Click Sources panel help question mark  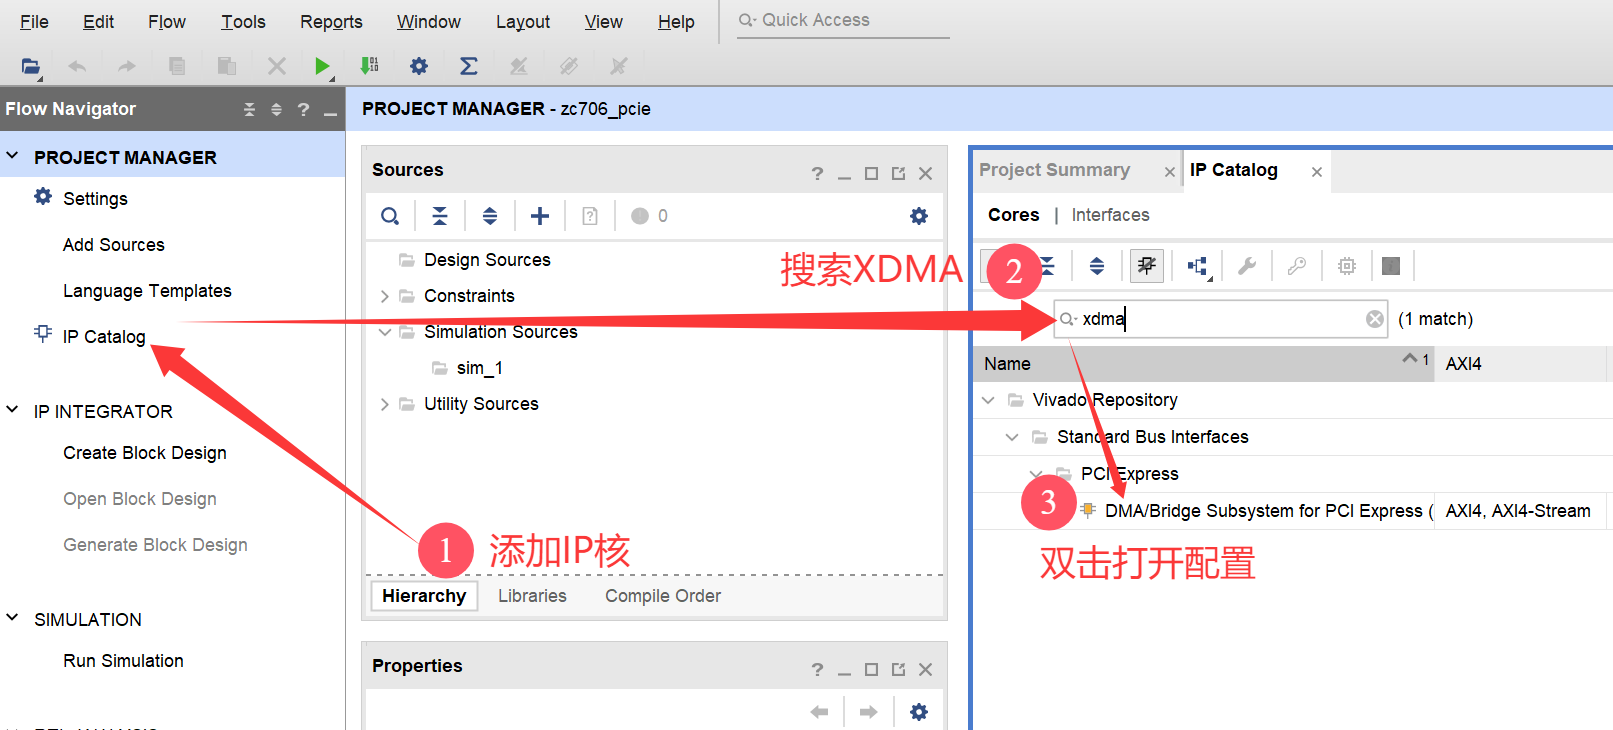[817, 174]
